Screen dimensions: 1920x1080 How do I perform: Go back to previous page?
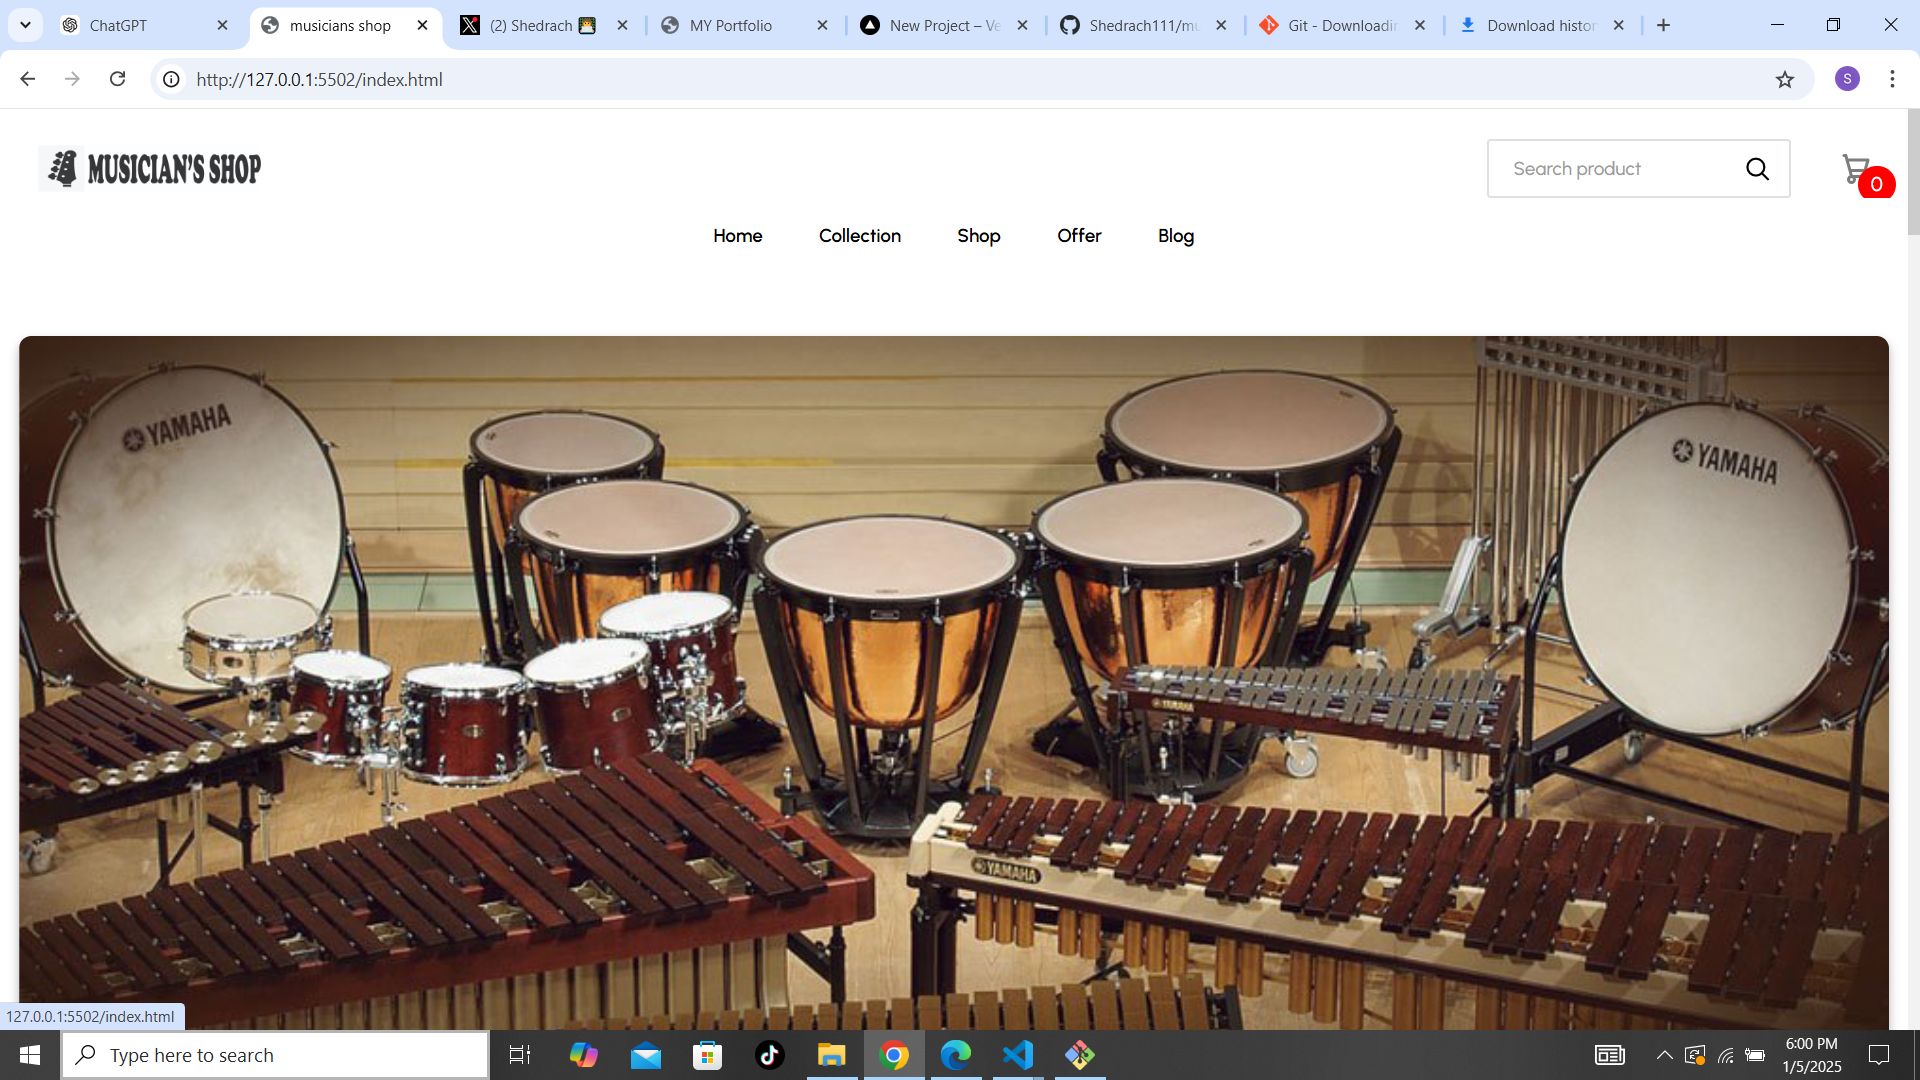point(28,79)
